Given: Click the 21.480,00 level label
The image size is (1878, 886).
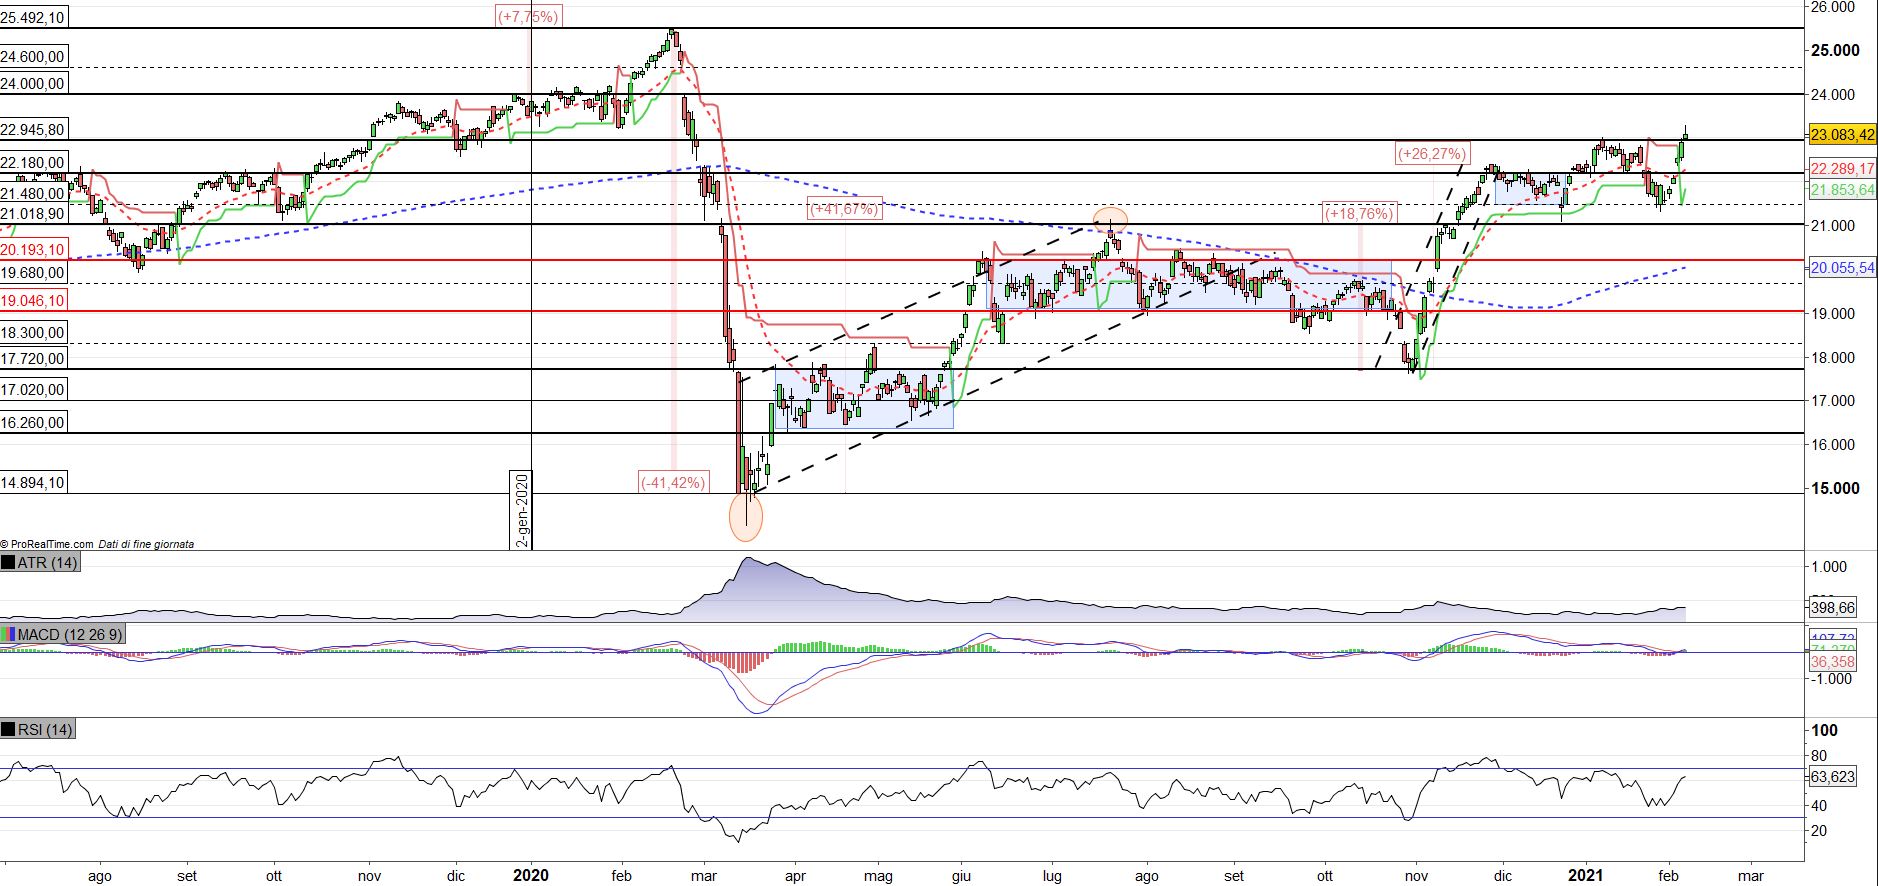Looking at the screenshot, I should 33,193.
